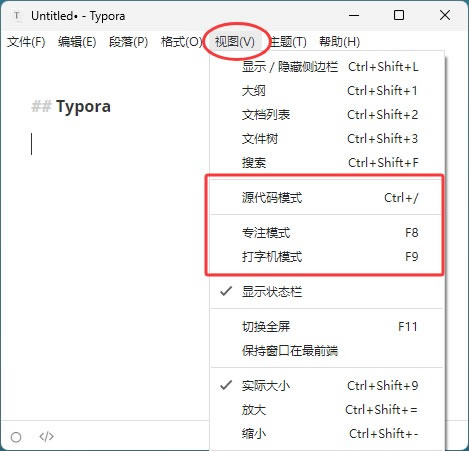Viewport: 469px width, 451px height.
Task: Toggle the 实际大小 checked menu item
Action: tap(327, 386)
